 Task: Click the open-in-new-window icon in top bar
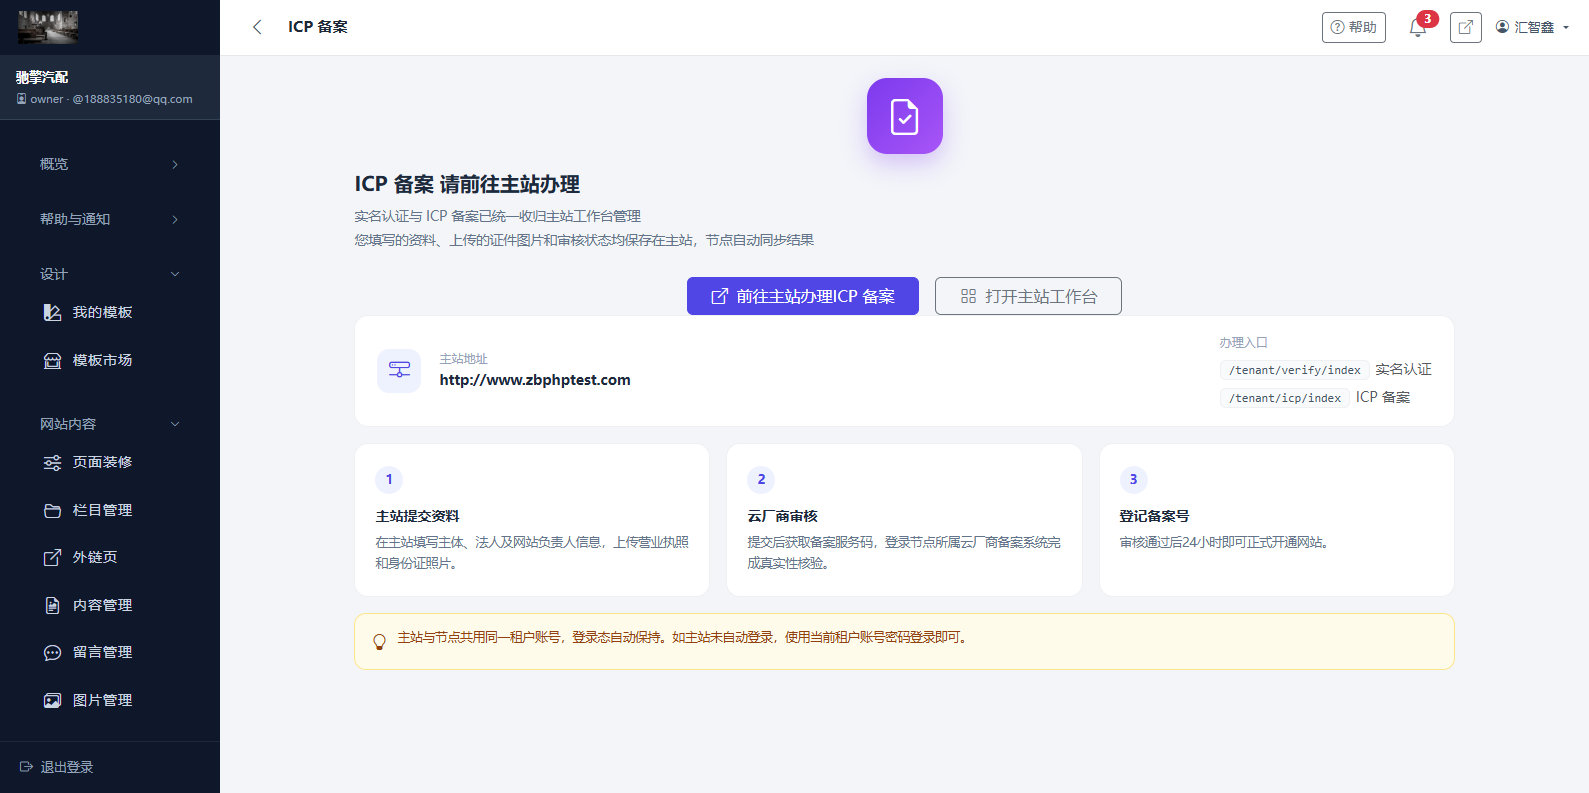1465,27
